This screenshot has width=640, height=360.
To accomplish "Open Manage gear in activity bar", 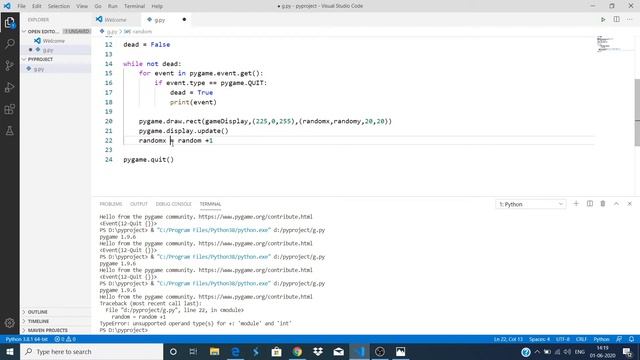I will pyautogui.click(x=9, y=323).
